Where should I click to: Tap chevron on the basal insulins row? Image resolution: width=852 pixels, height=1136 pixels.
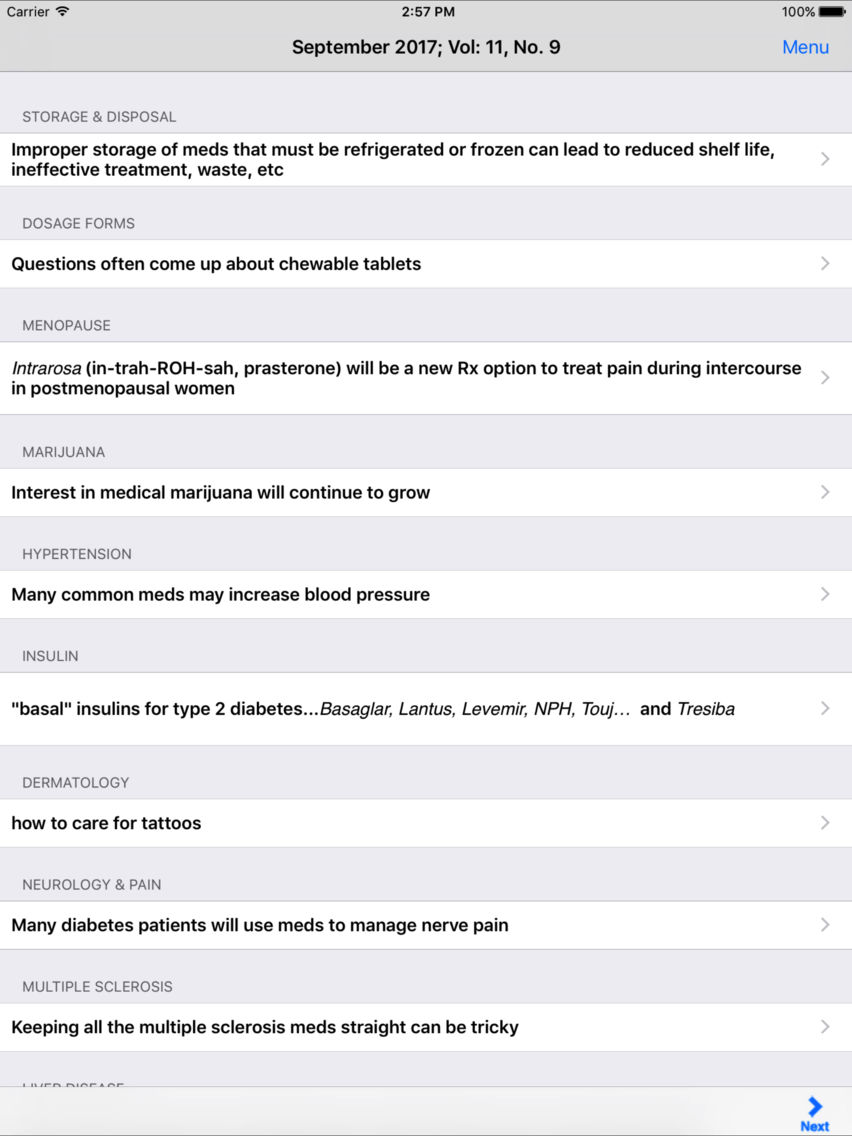click(825, 709)
